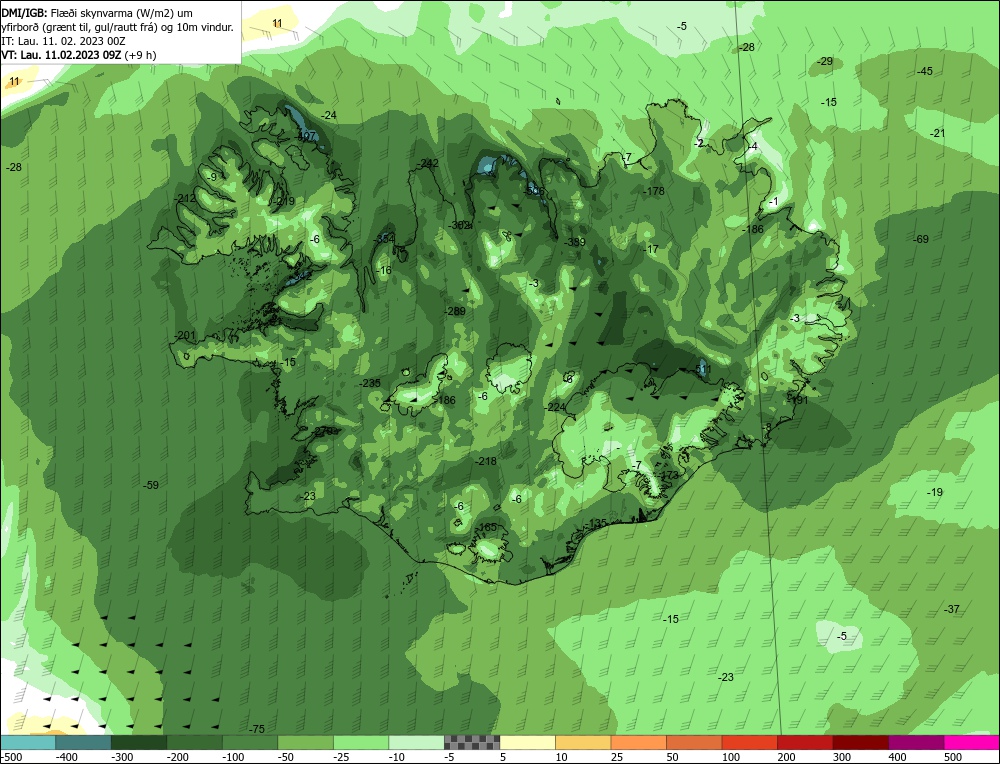The image size is (1000, 764).
Task: Click the -218 map value
Action: click(485, 461)
